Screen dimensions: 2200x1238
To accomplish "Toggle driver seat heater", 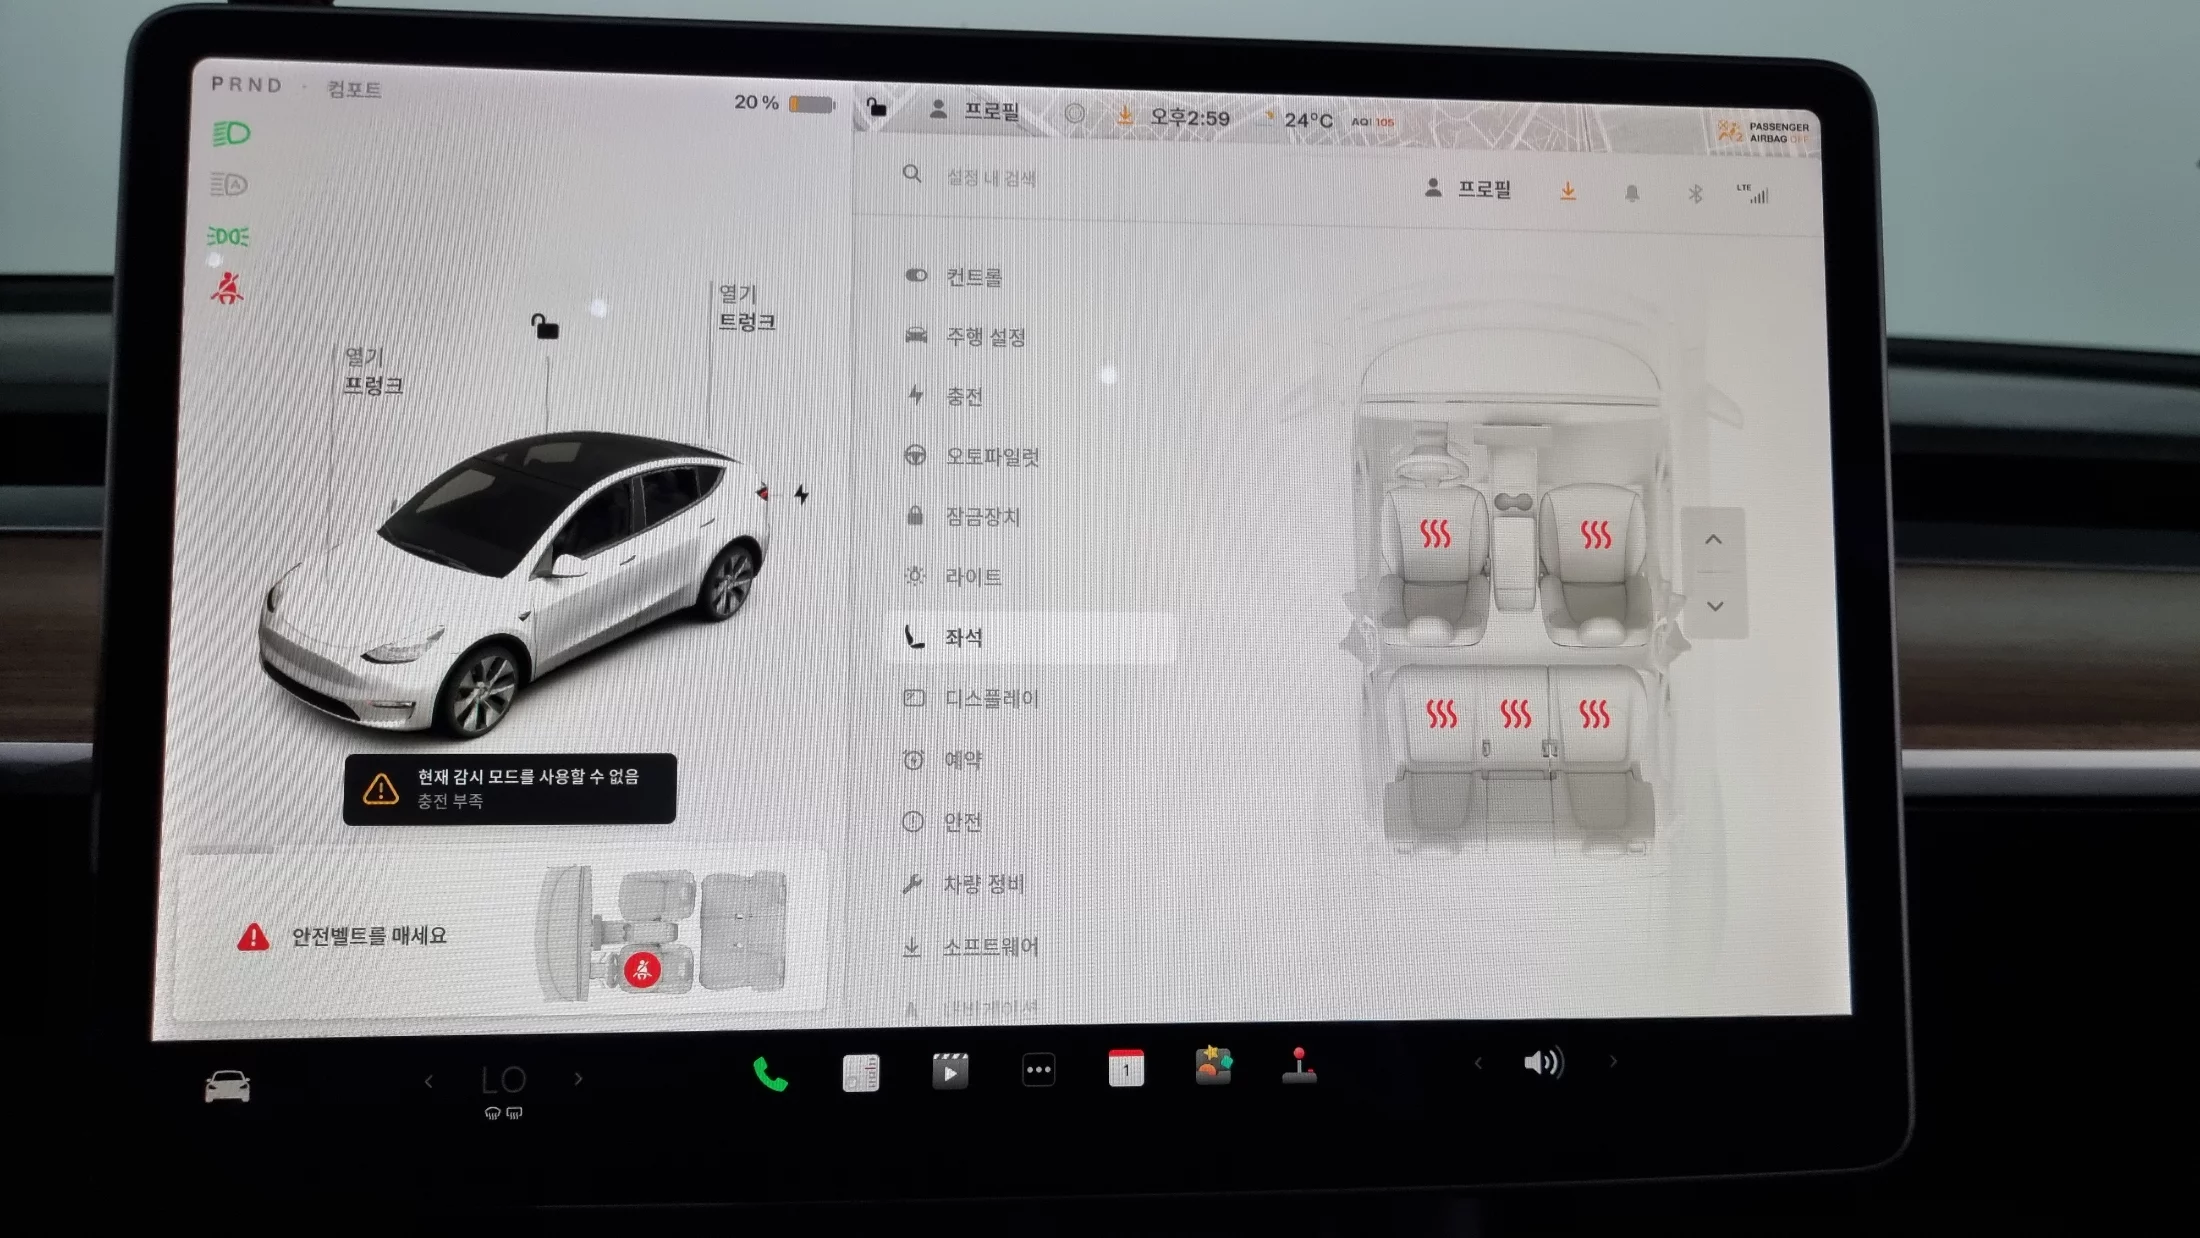I will pyautogui.click(x=1435, y=535).
